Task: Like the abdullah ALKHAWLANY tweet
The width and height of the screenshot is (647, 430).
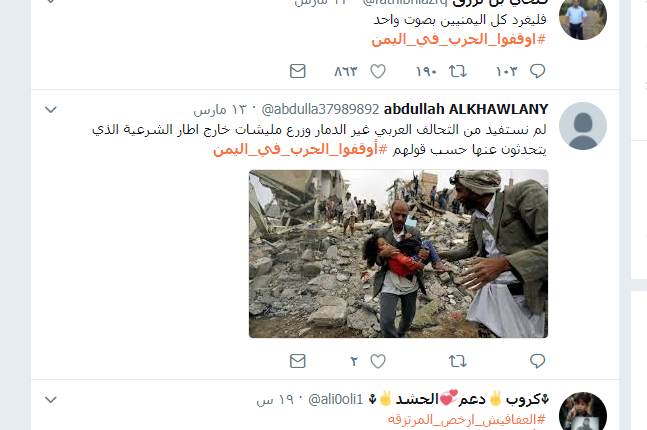Action: (x=378, y=361)
